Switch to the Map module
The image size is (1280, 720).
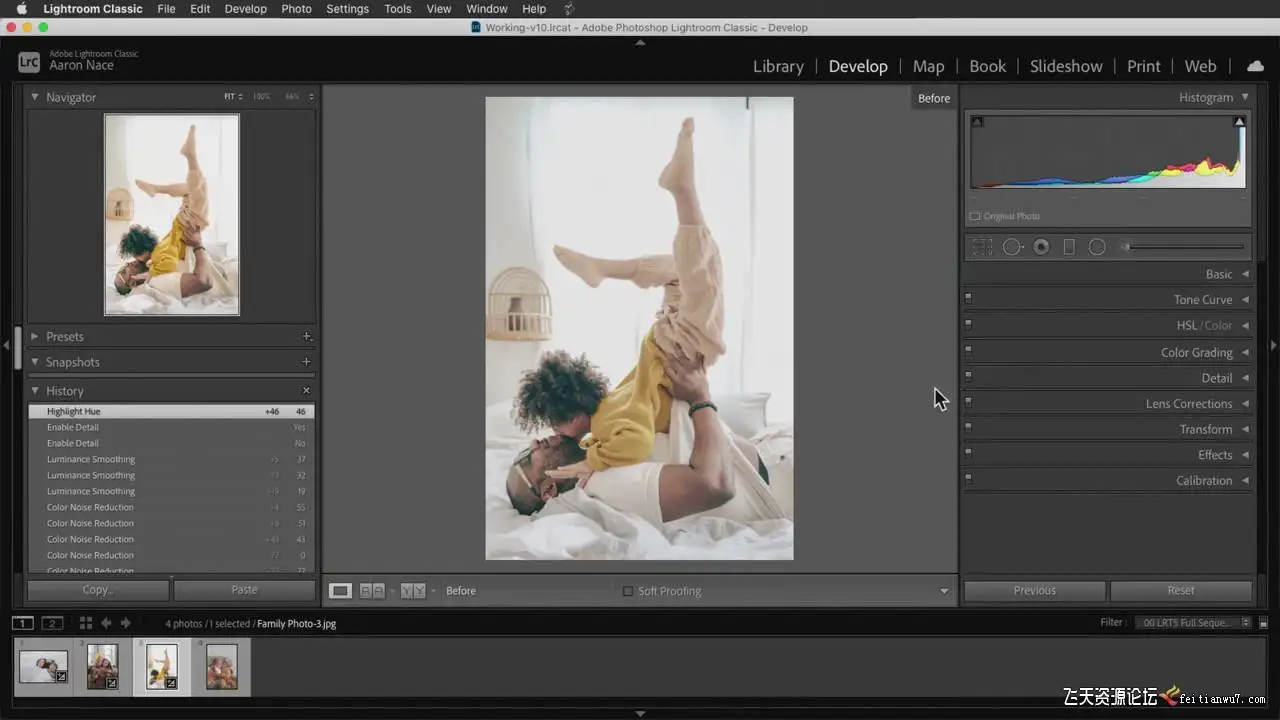[x=928, y=66]
